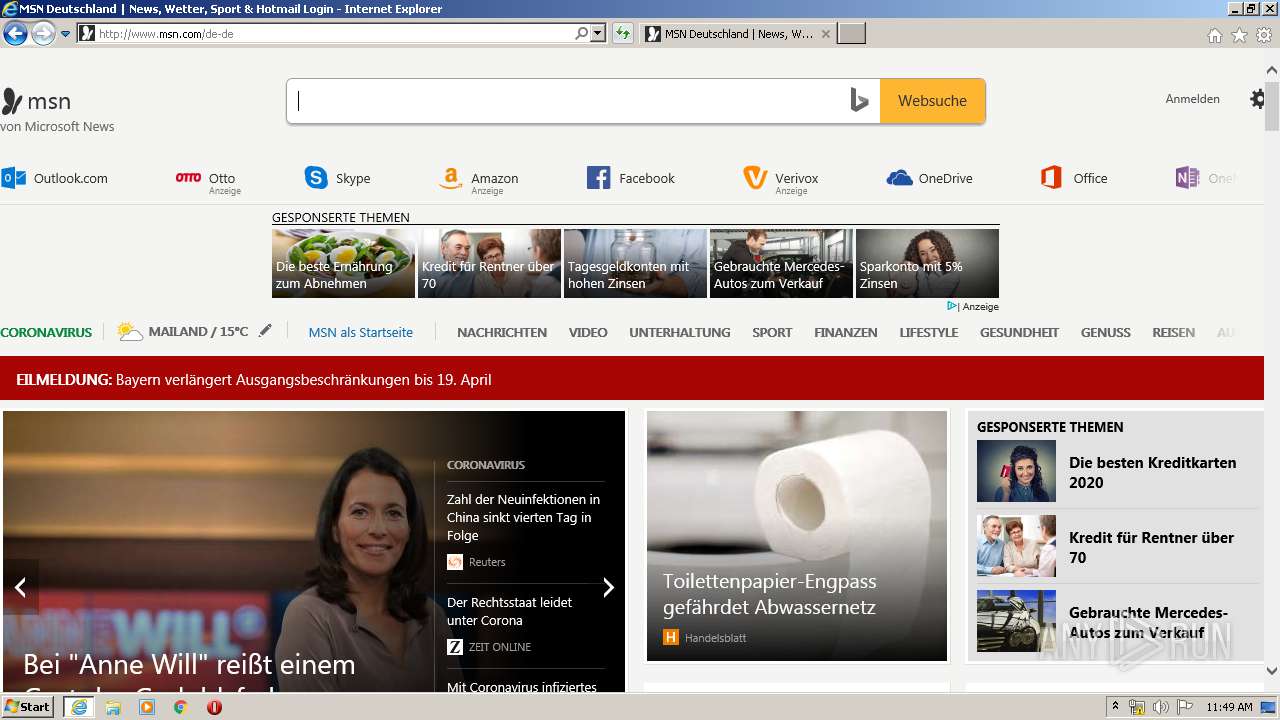This screenshot has height=720, width=1280.
Task: Click the Internet Explorer Home icon
Action: coord(1214,35)
